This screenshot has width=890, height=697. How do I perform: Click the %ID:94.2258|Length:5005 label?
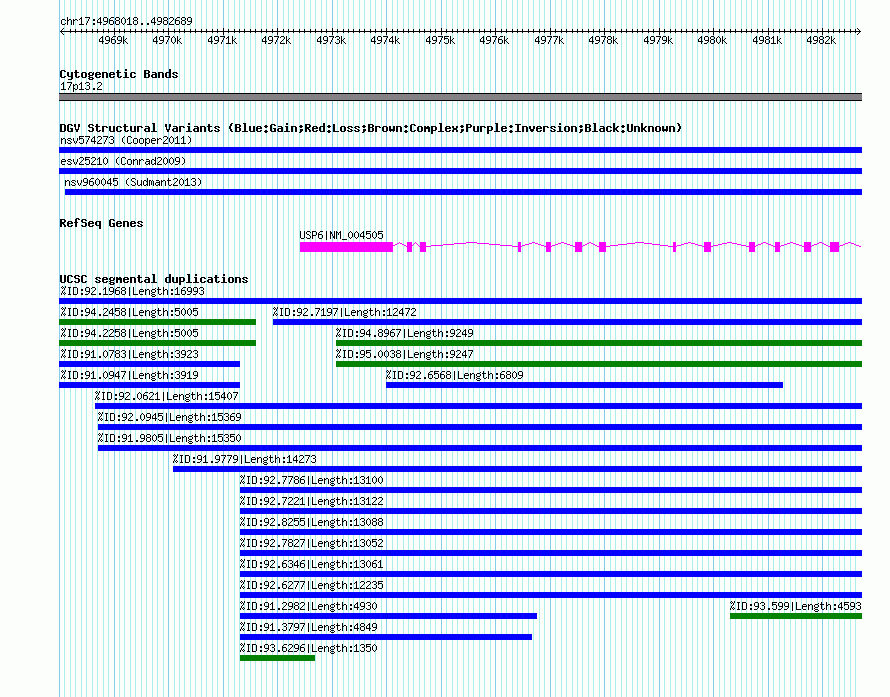(x=129, y=333)
